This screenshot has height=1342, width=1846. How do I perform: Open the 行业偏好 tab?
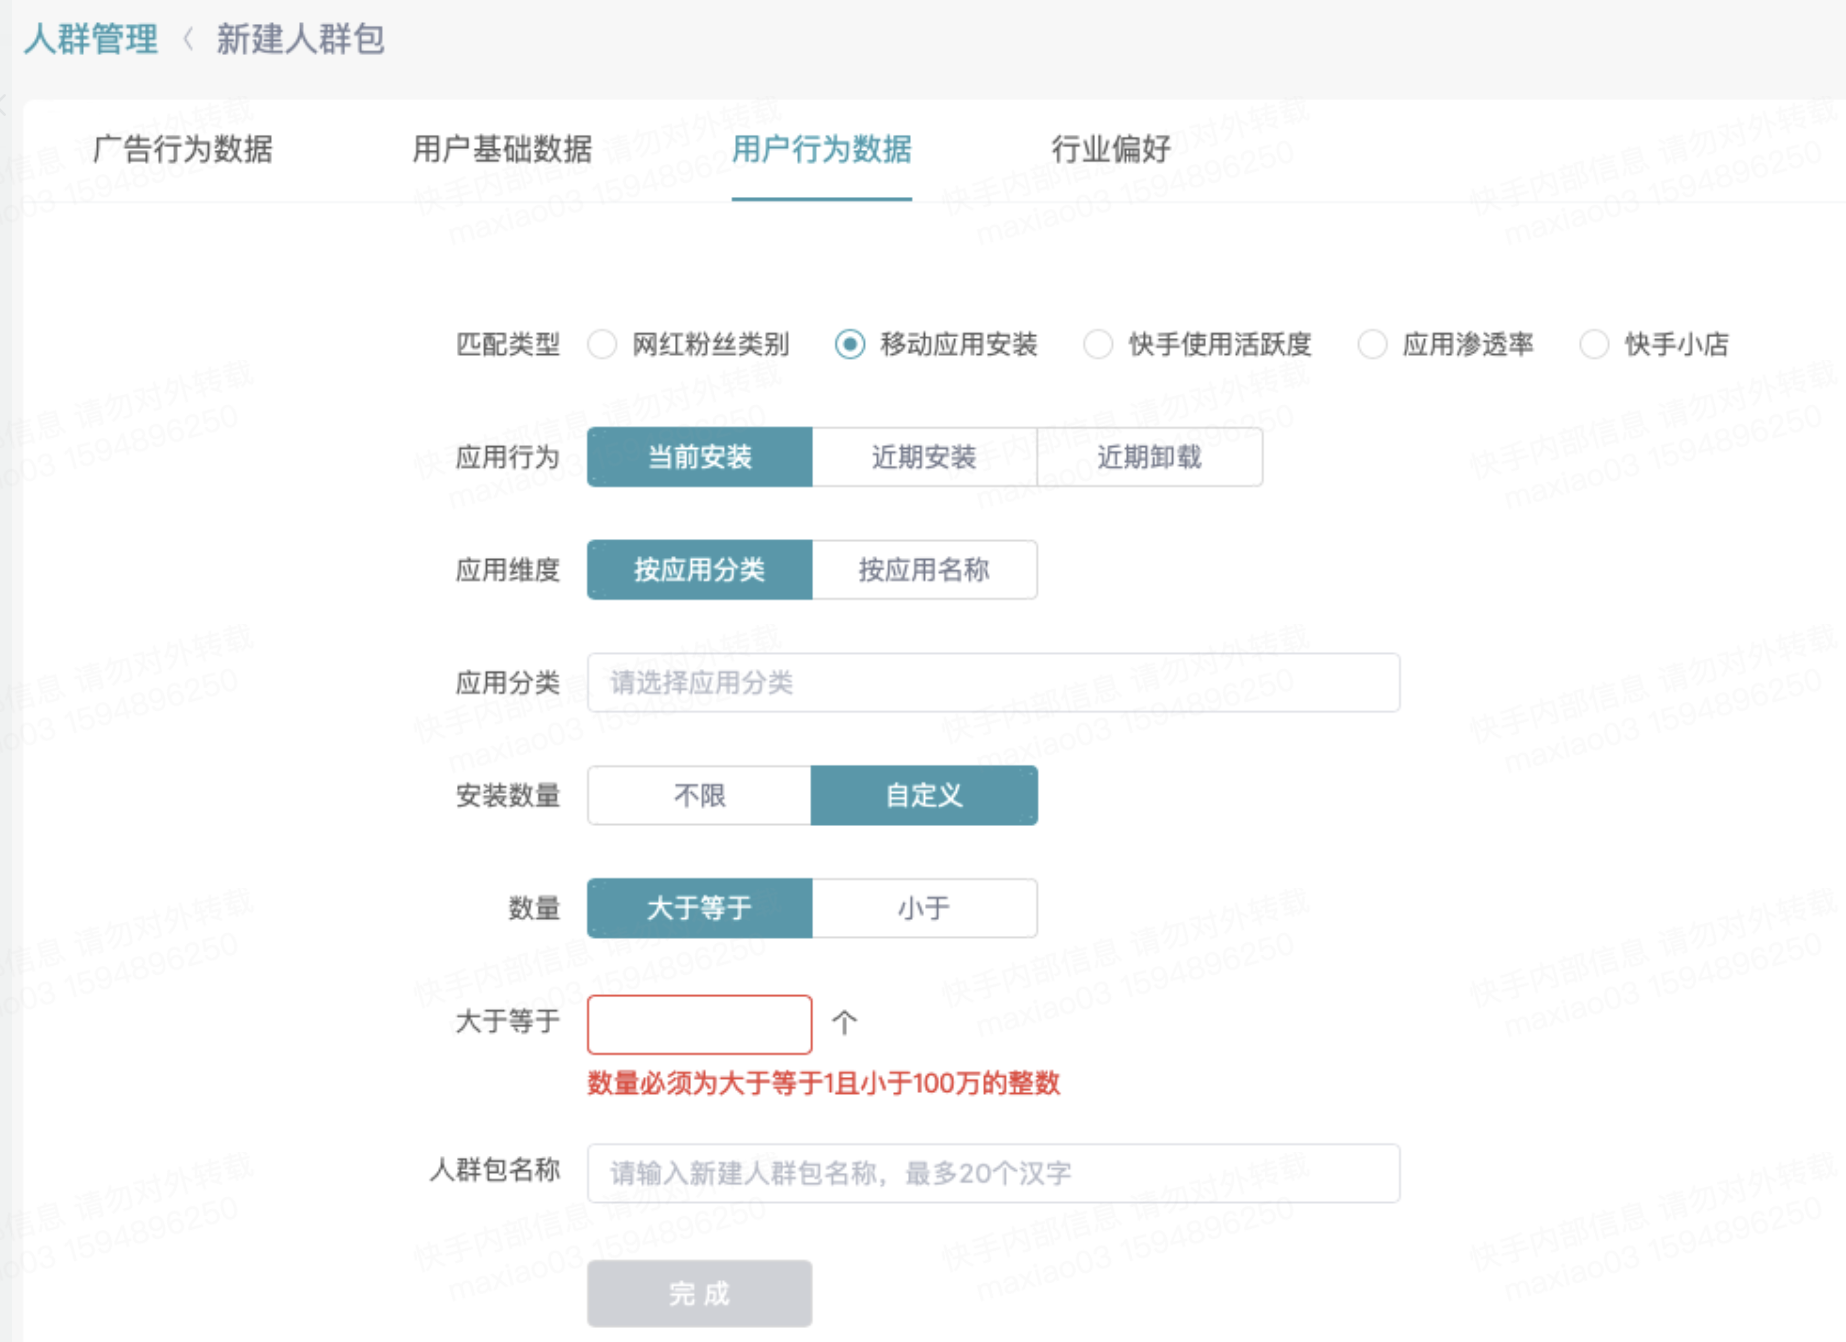1111,149
